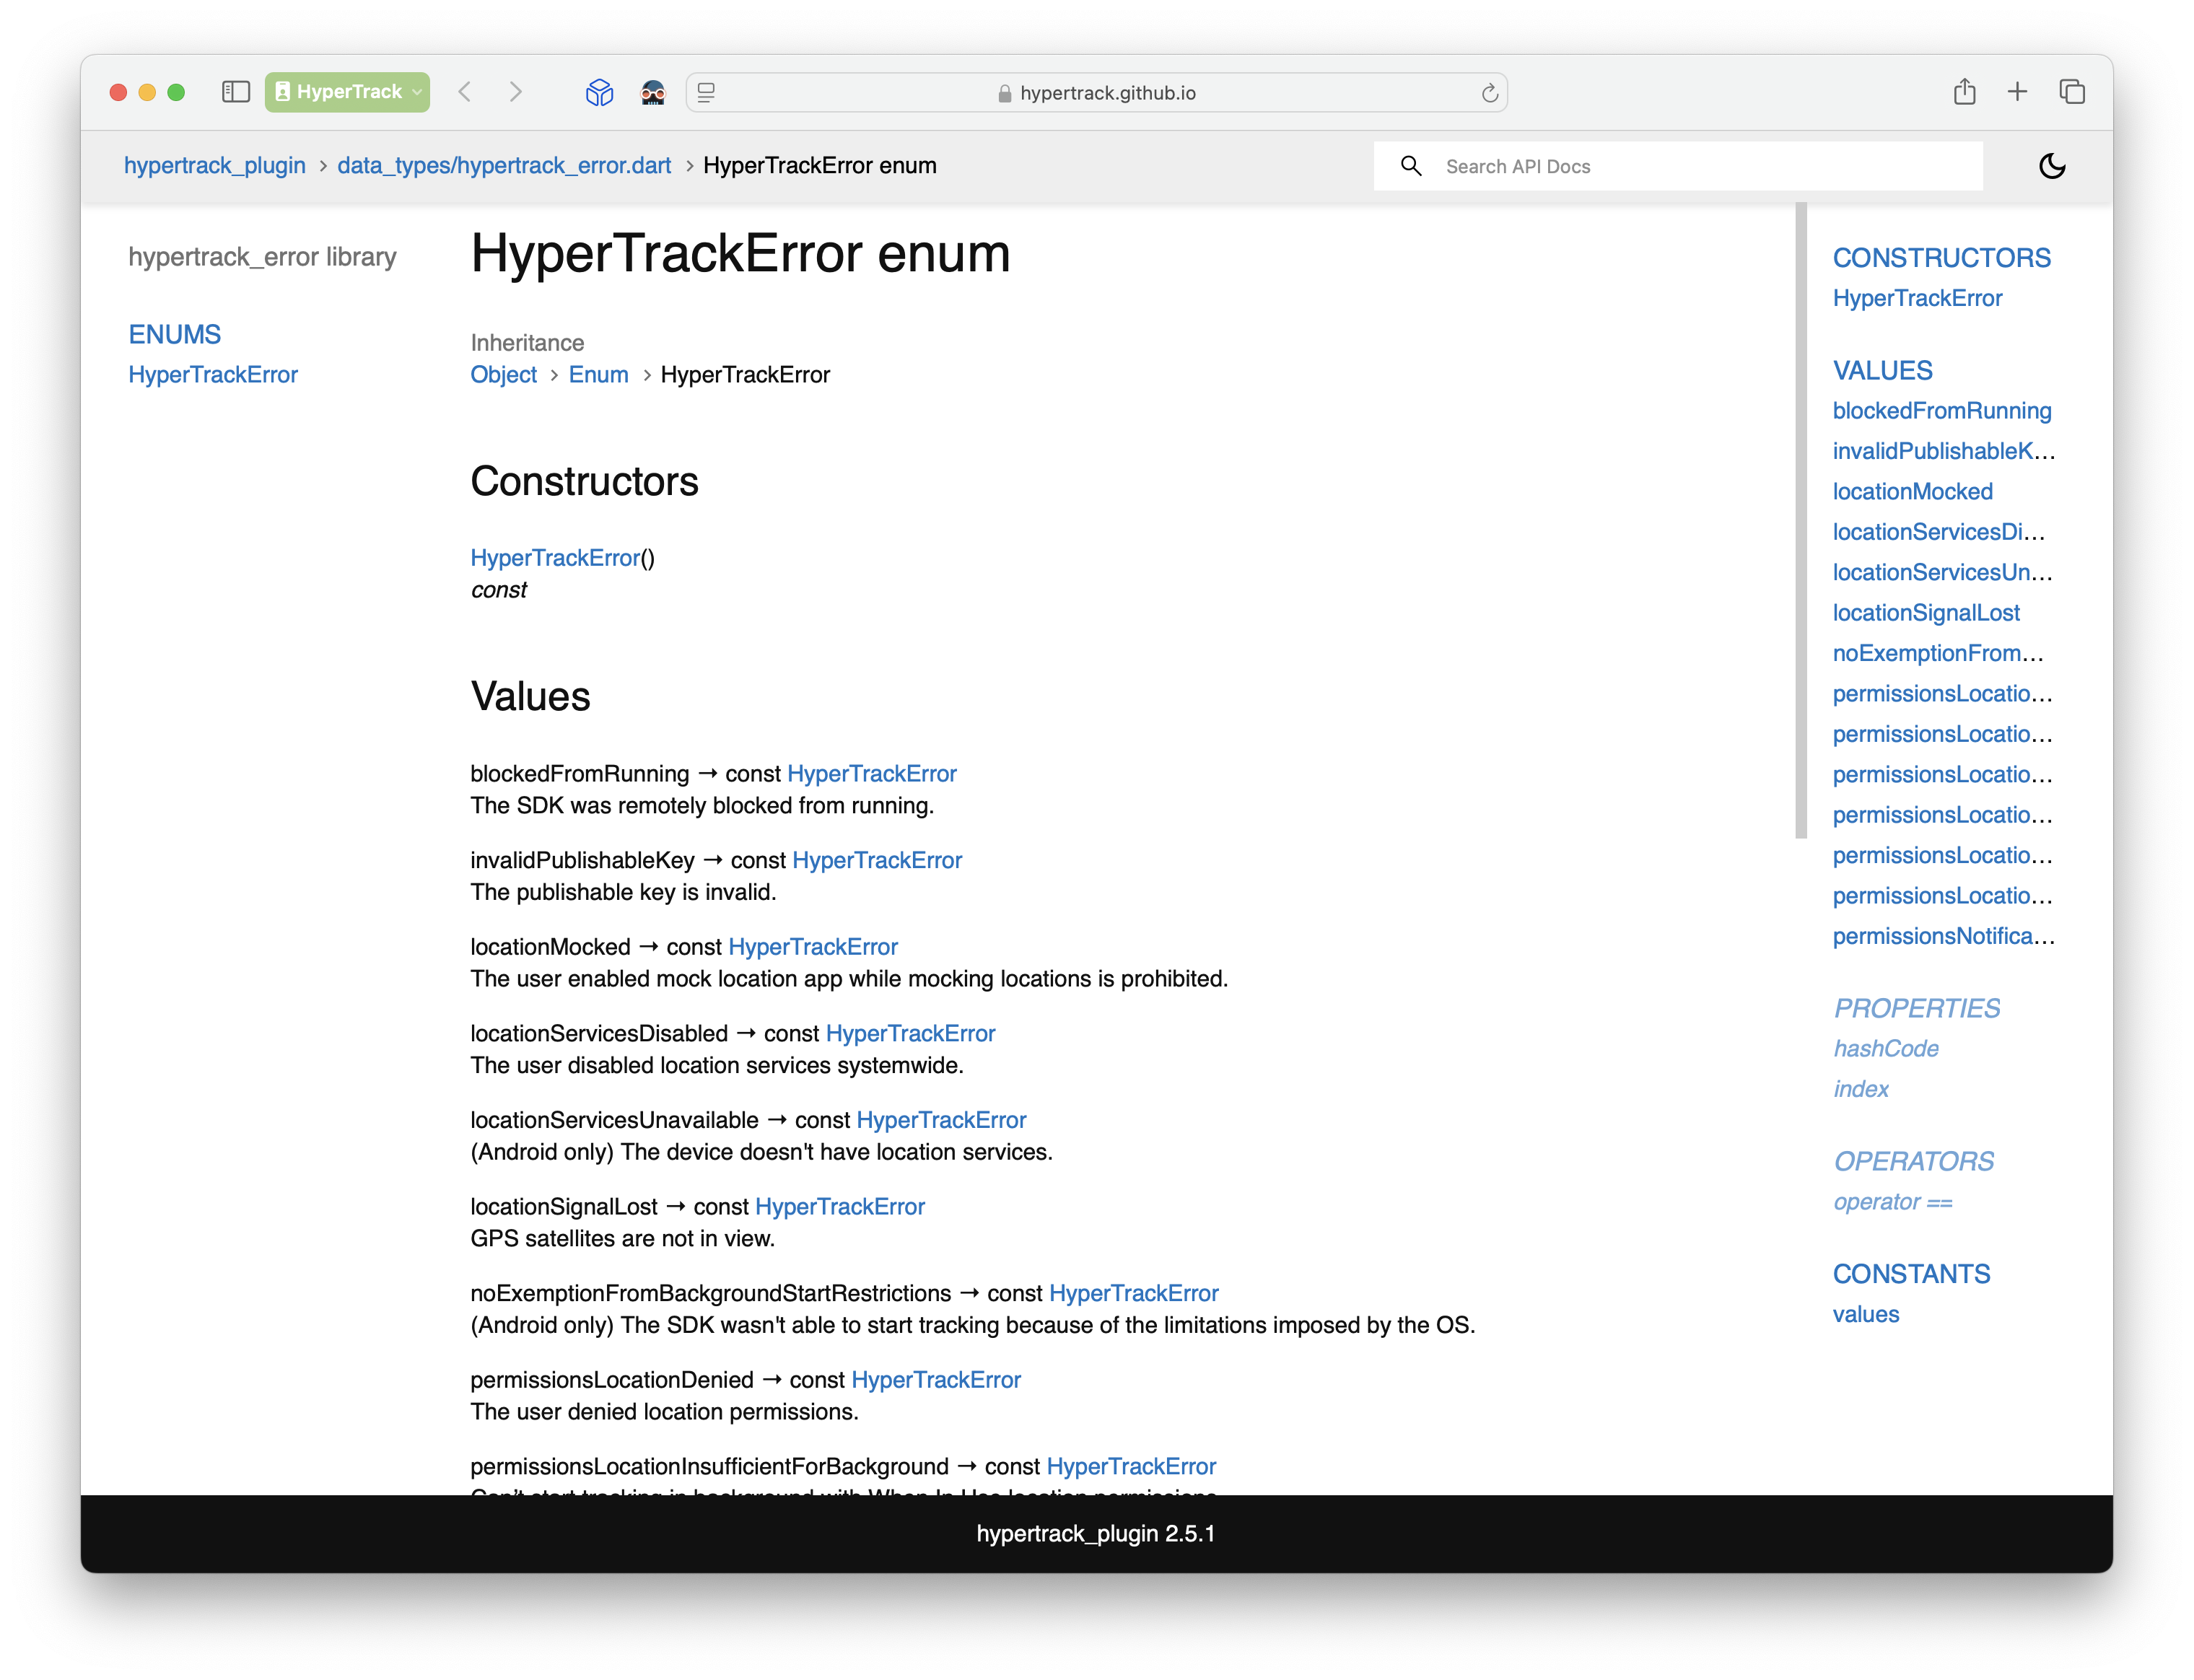Select permissionsNotifica… in right sidebar

tap(1944, 936)
